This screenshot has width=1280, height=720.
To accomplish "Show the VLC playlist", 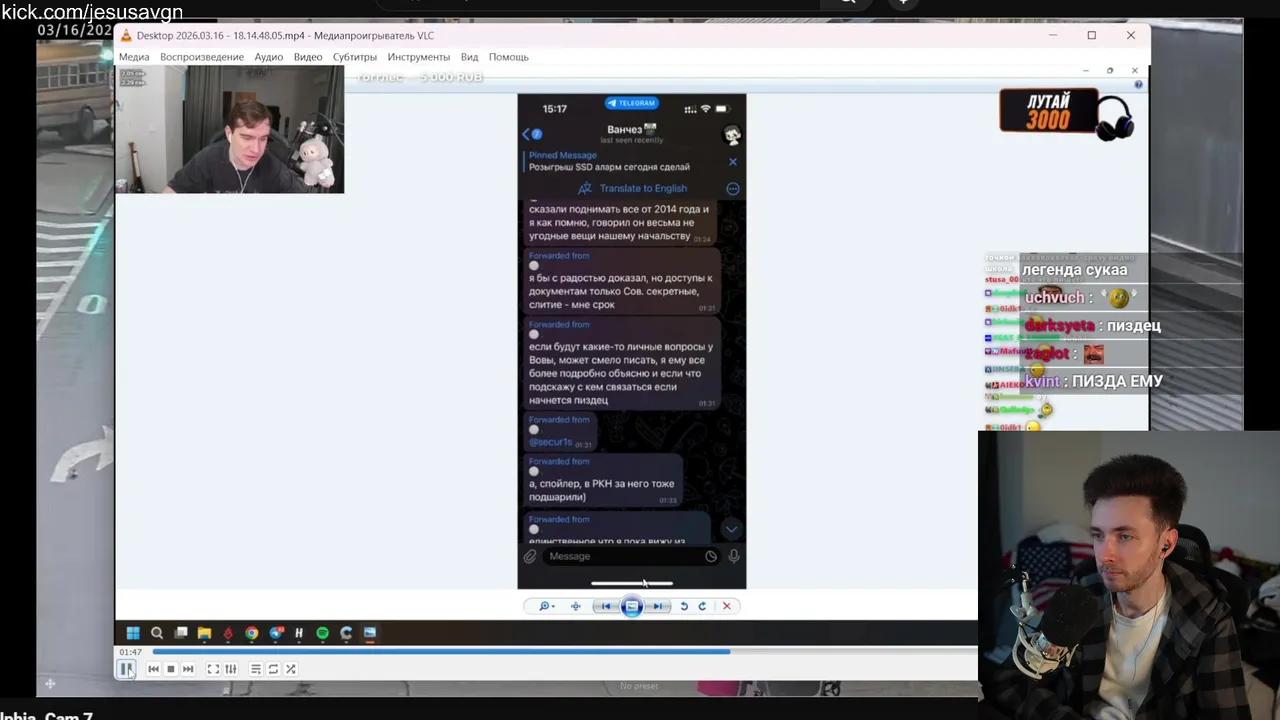I will point(256,669).
